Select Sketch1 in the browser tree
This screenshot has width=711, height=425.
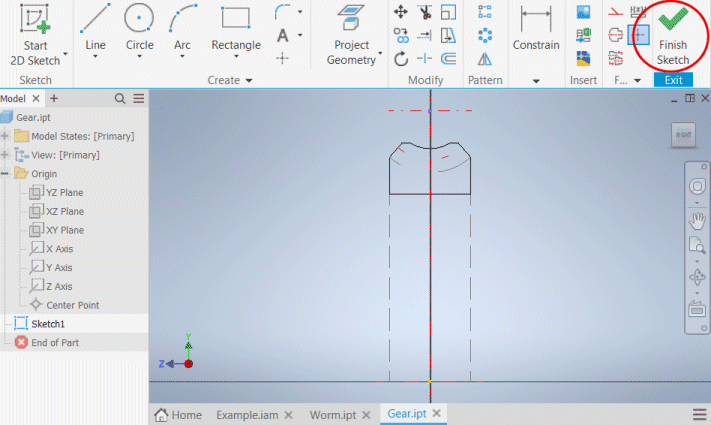(x=48, y=324)
